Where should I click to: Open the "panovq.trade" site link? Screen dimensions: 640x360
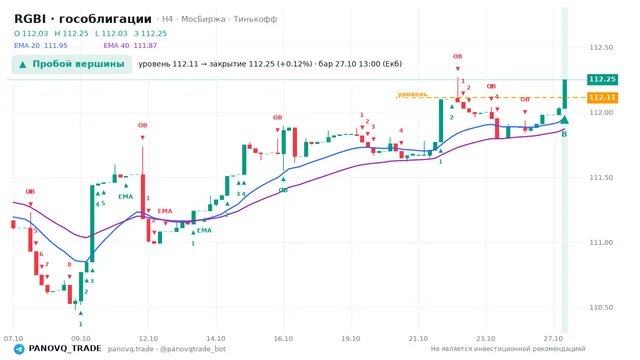click(131, 349)
